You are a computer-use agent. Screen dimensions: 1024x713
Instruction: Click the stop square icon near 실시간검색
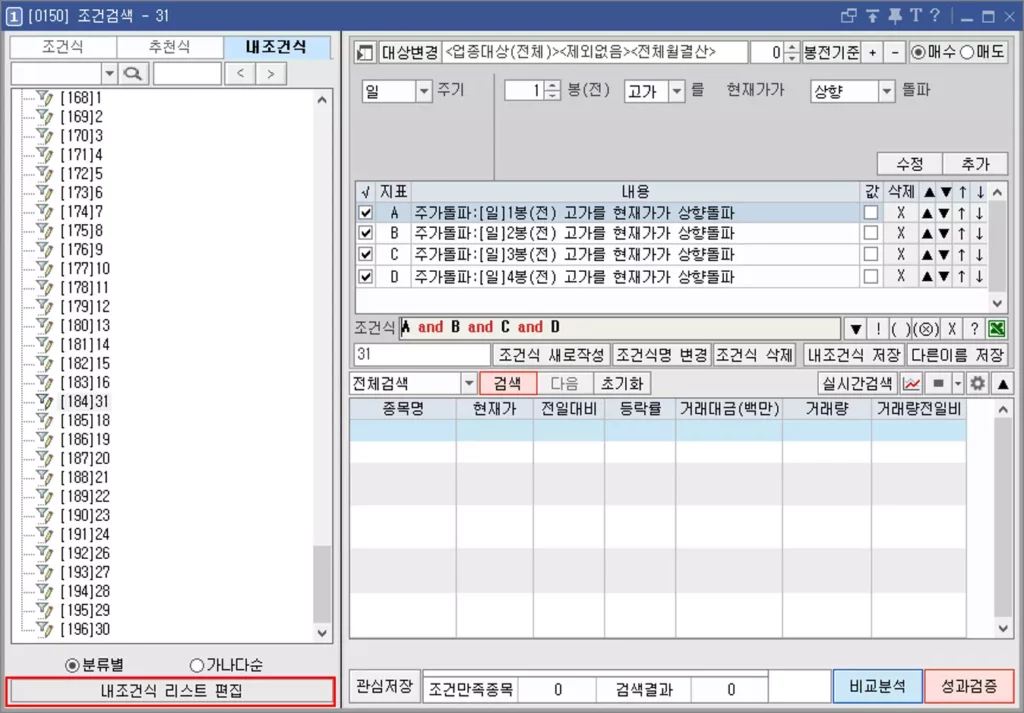(x=938, y=384)
